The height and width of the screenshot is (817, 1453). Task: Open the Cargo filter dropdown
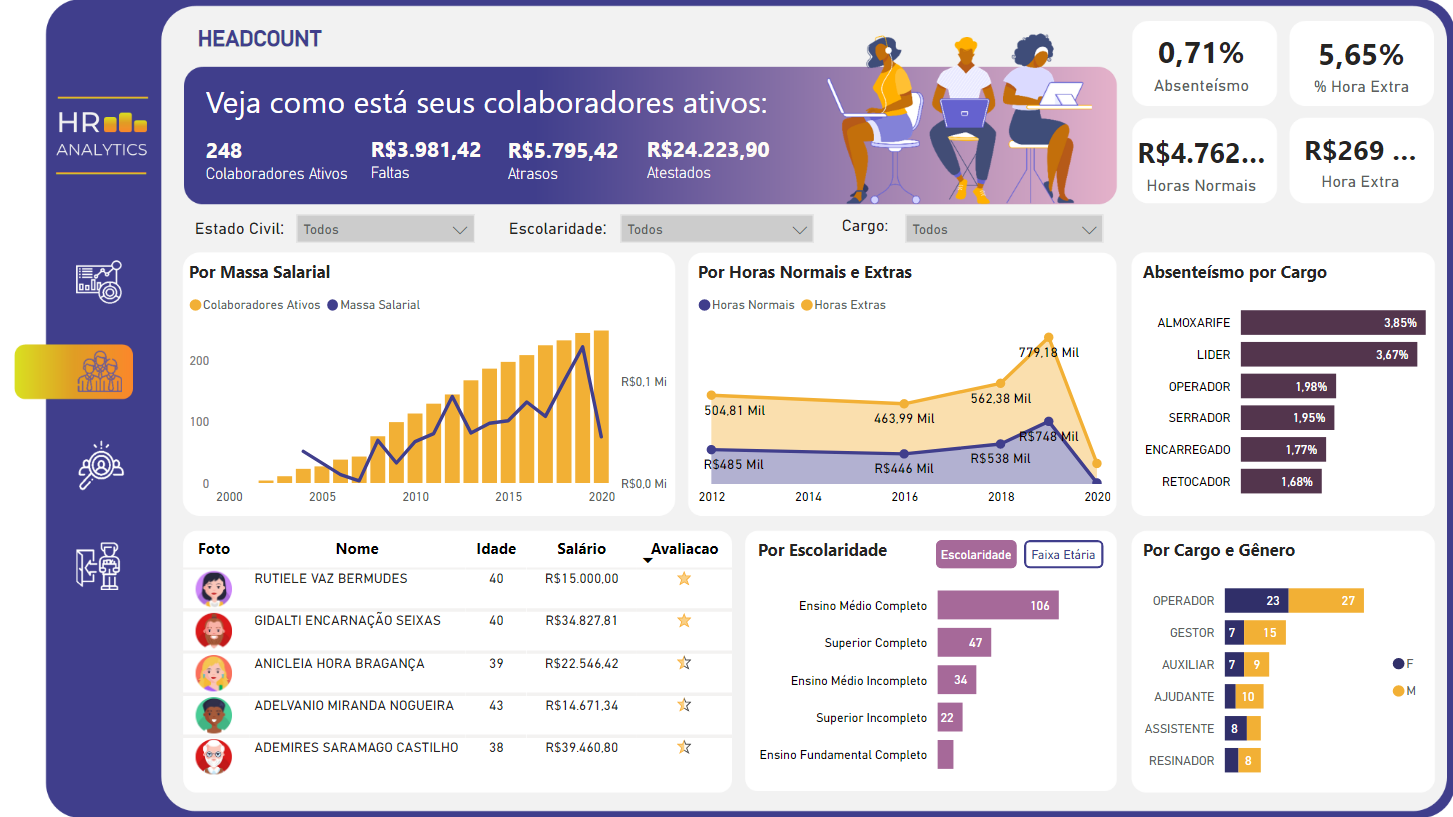(1004, 229)
